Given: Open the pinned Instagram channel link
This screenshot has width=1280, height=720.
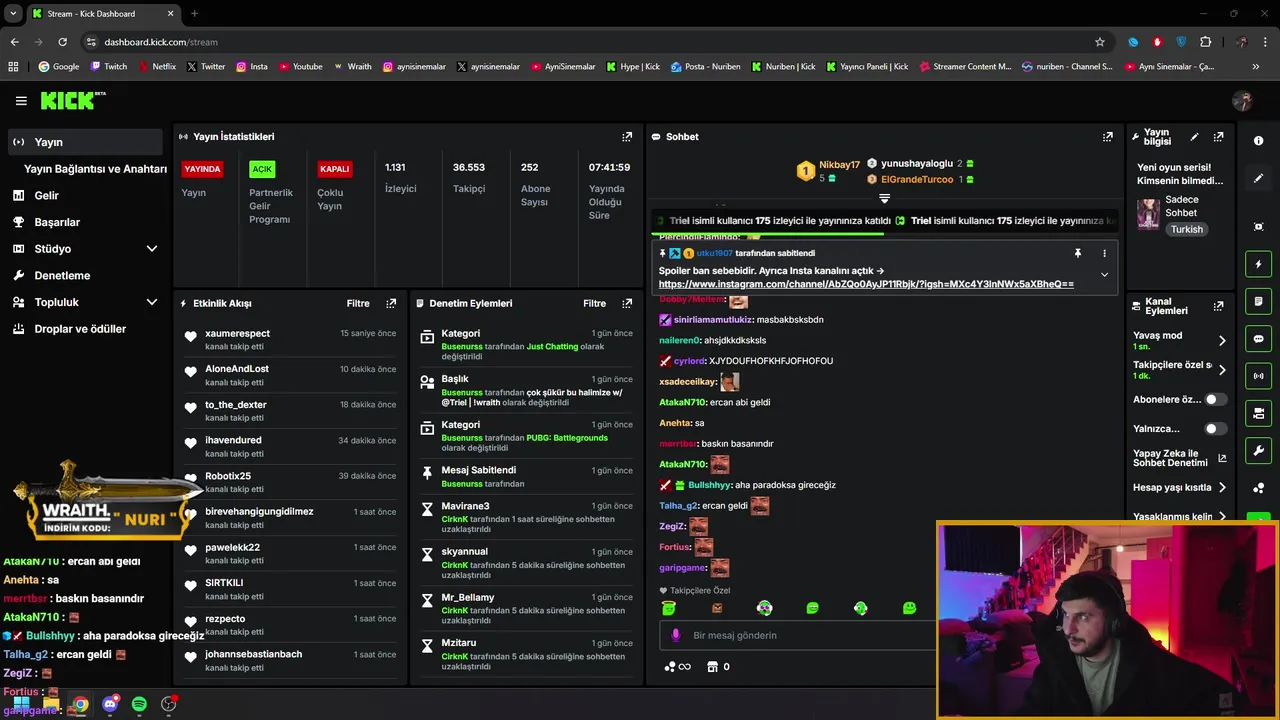Looking at the screenshot, I should [x=866, y=284].
